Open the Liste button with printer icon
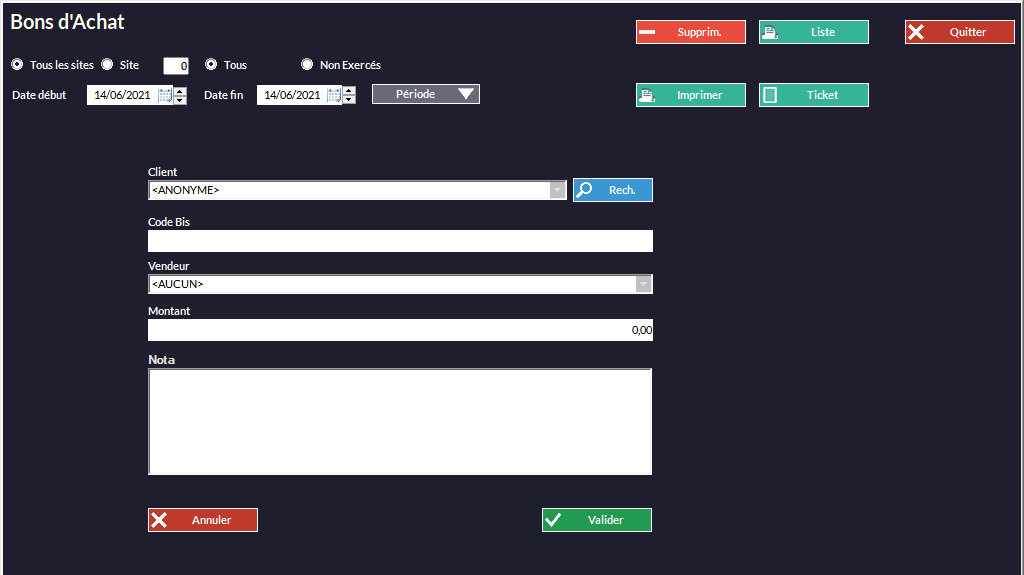The height and width of the screenshot is (575, 1024). (x=813, y=32)
